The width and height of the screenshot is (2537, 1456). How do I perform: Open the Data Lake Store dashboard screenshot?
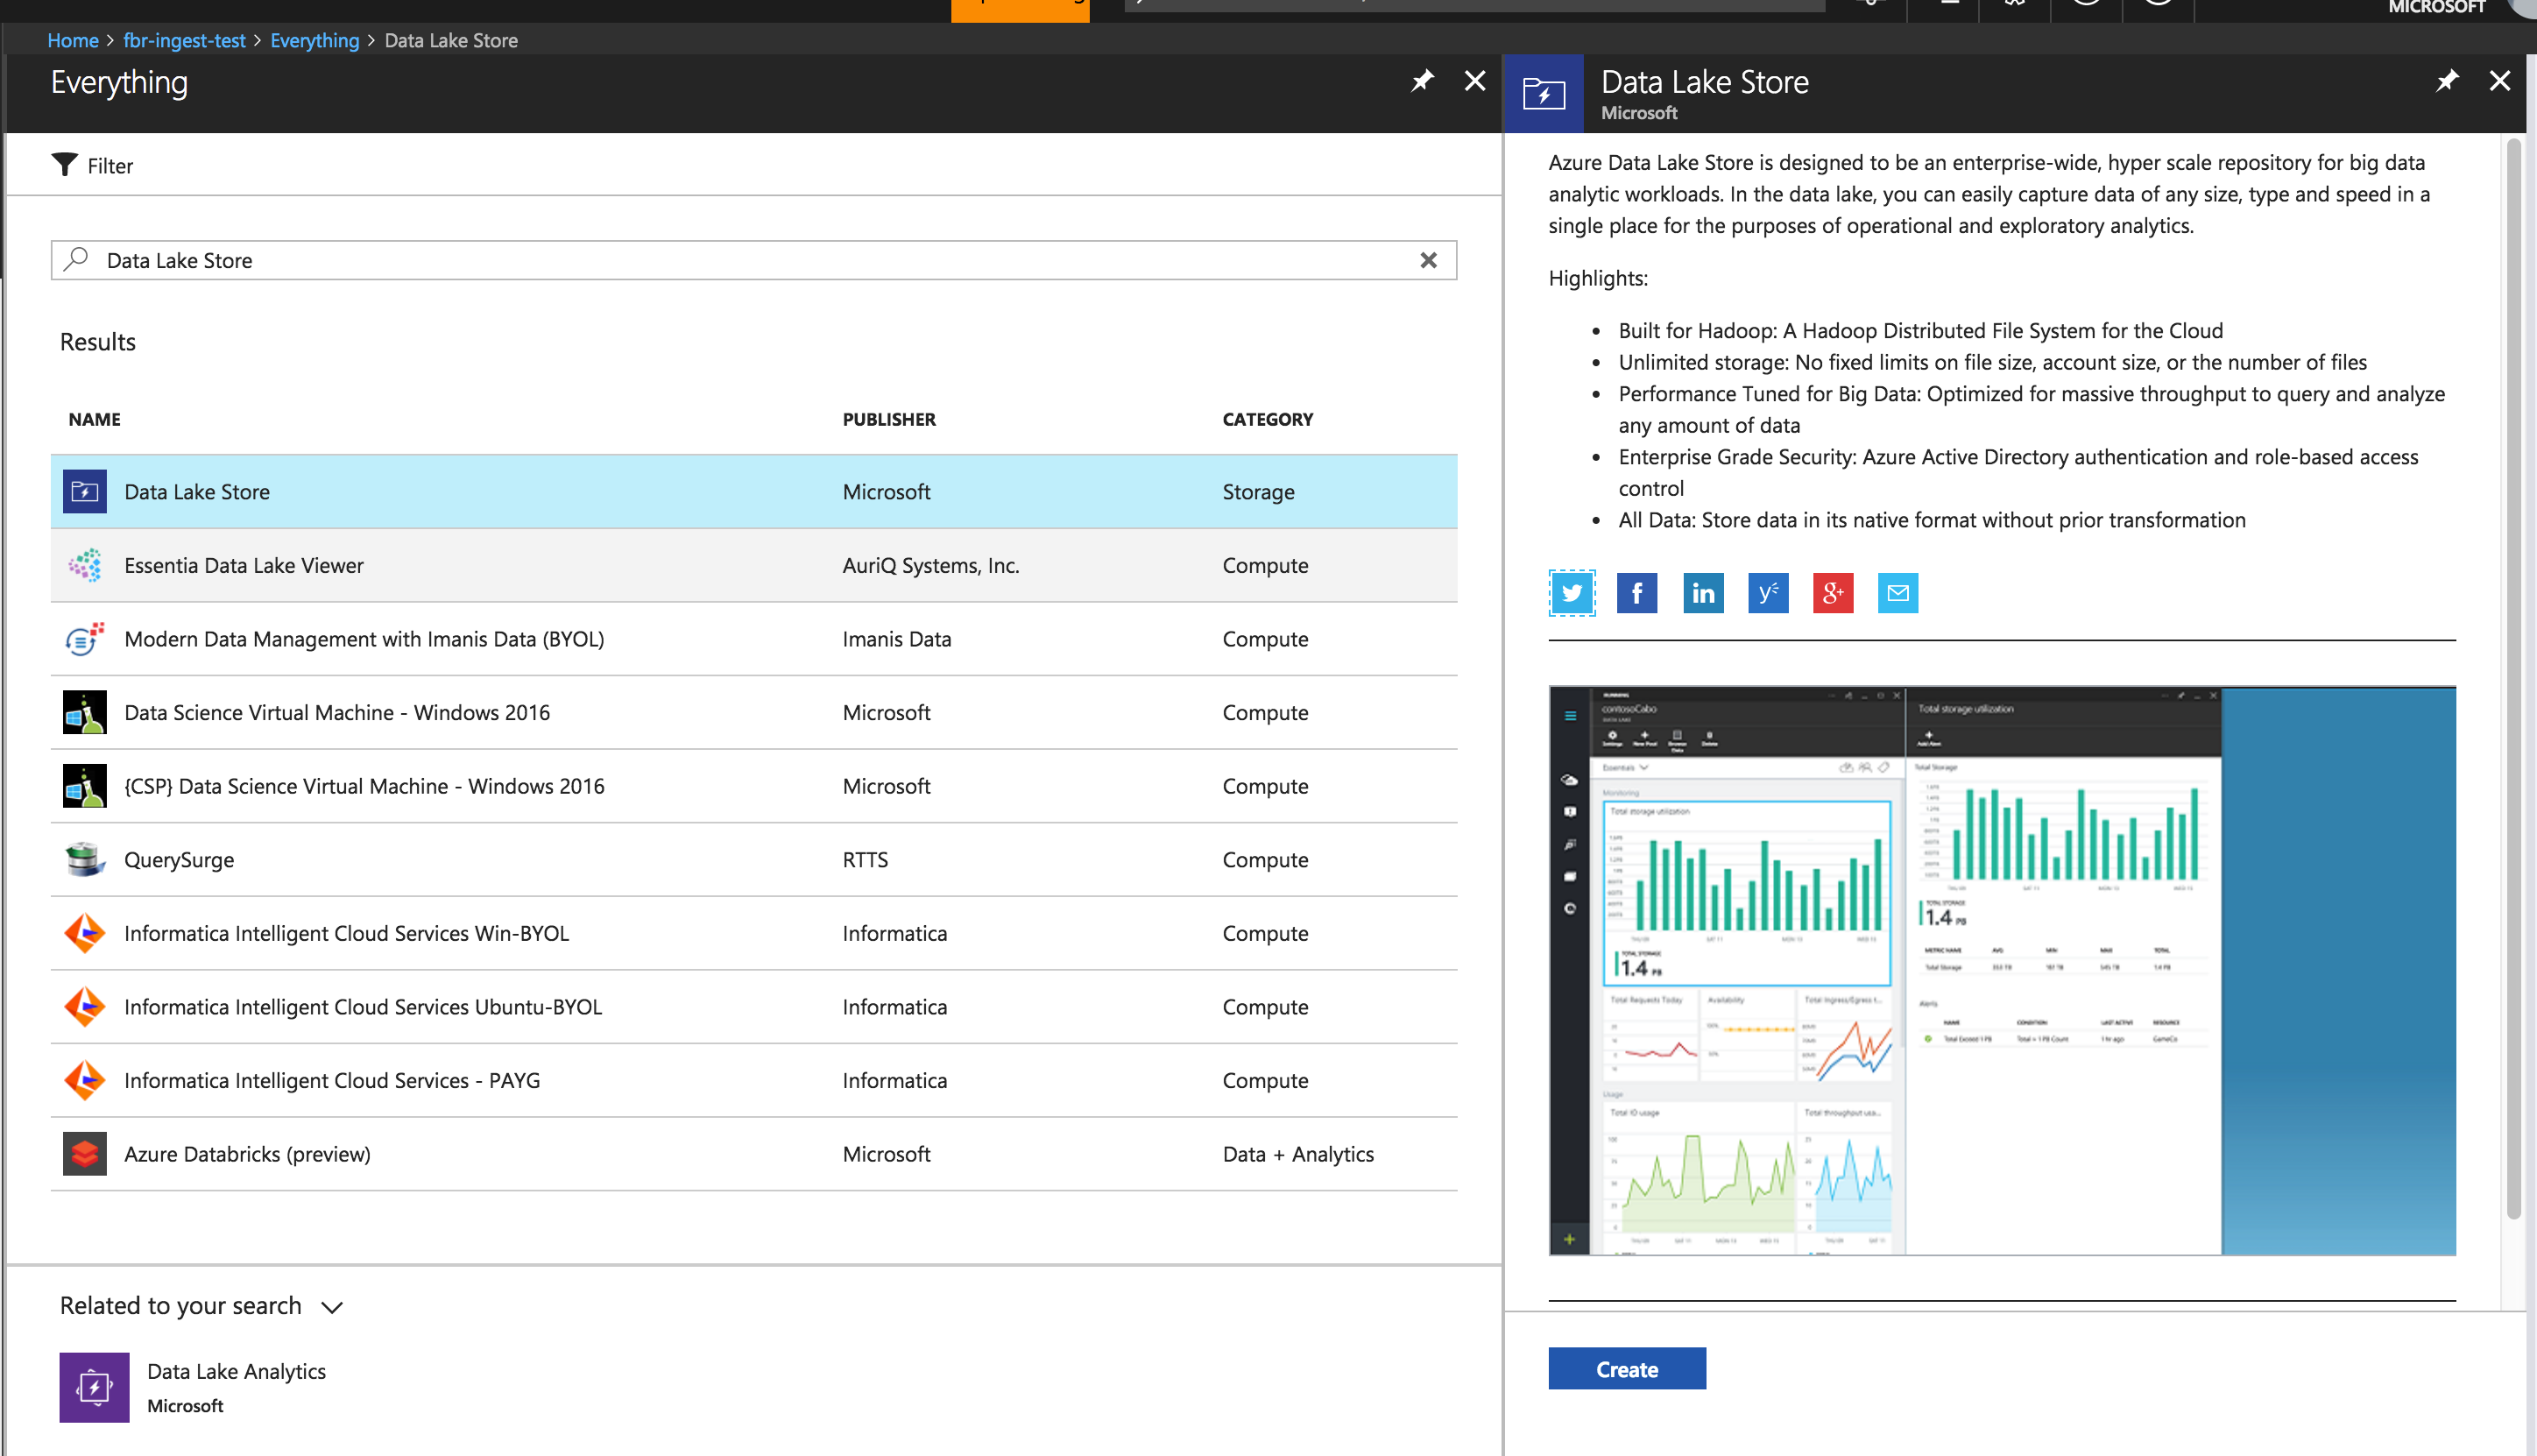[x=2002, y=970]
